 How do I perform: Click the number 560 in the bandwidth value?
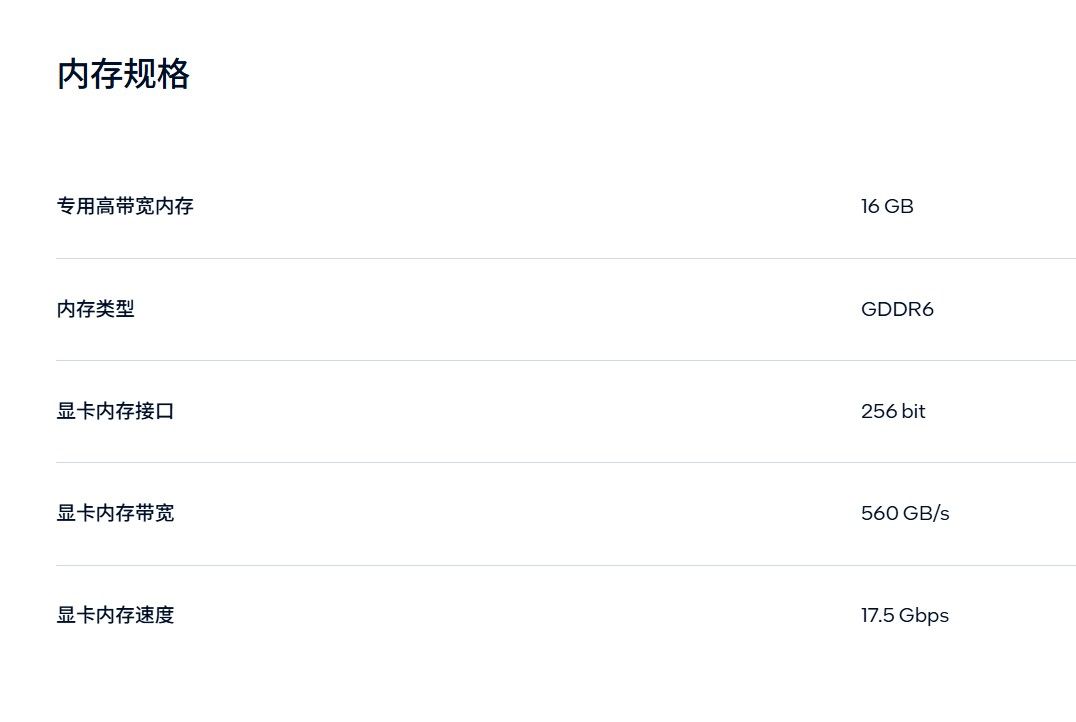pos(880,513)
